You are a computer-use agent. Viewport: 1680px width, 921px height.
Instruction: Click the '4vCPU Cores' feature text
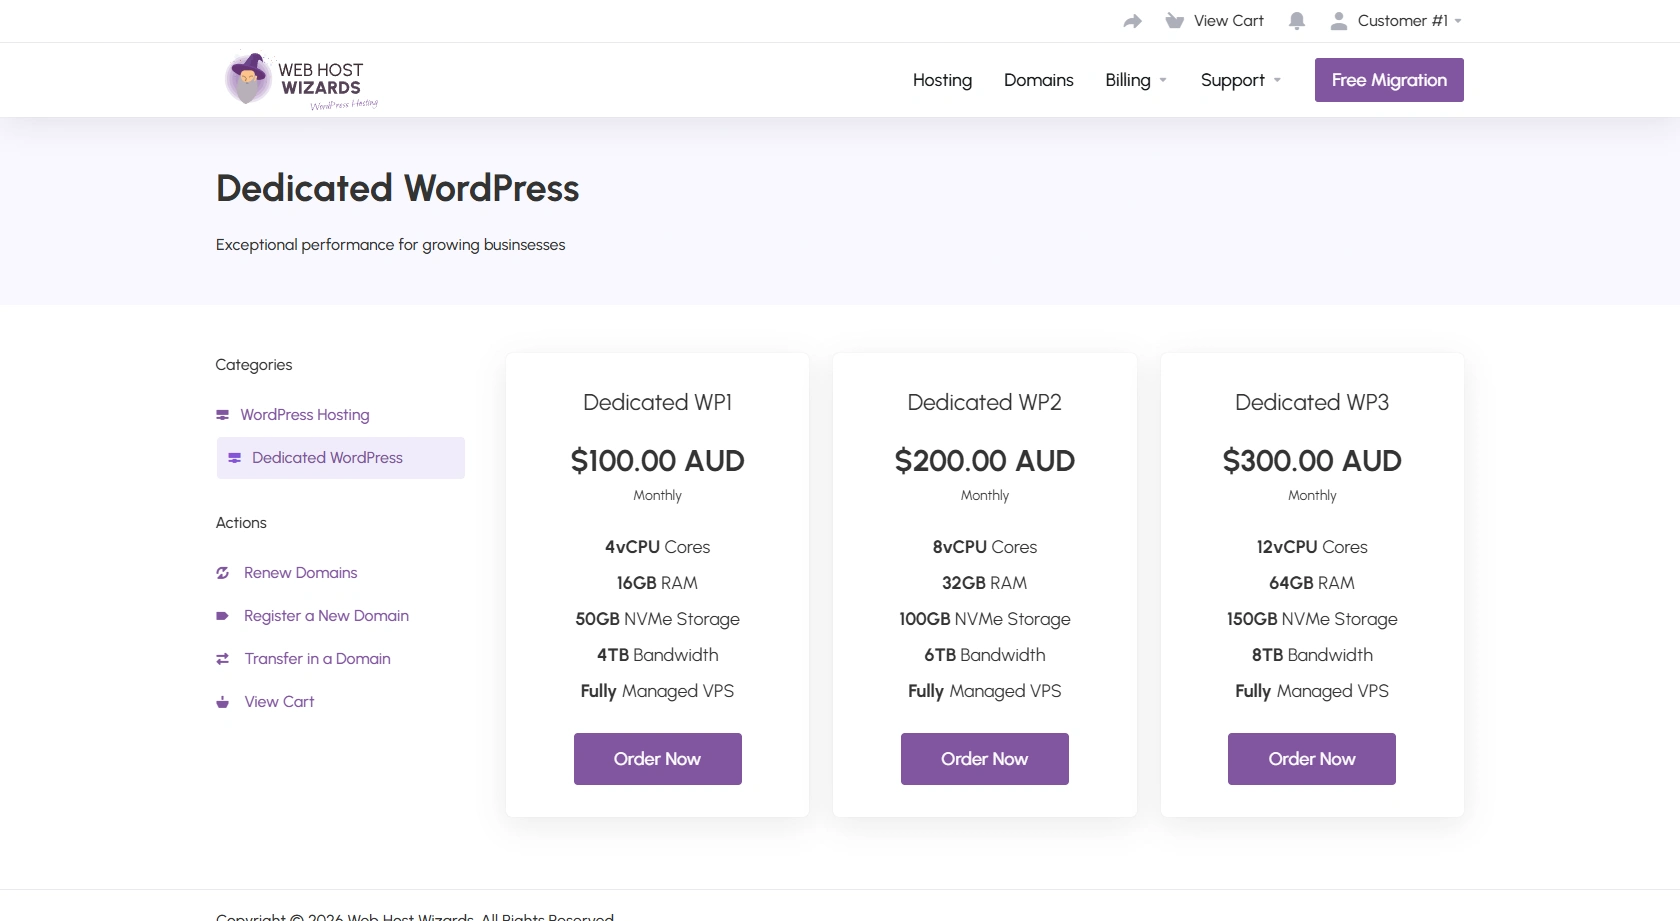[x=658, y=547]
